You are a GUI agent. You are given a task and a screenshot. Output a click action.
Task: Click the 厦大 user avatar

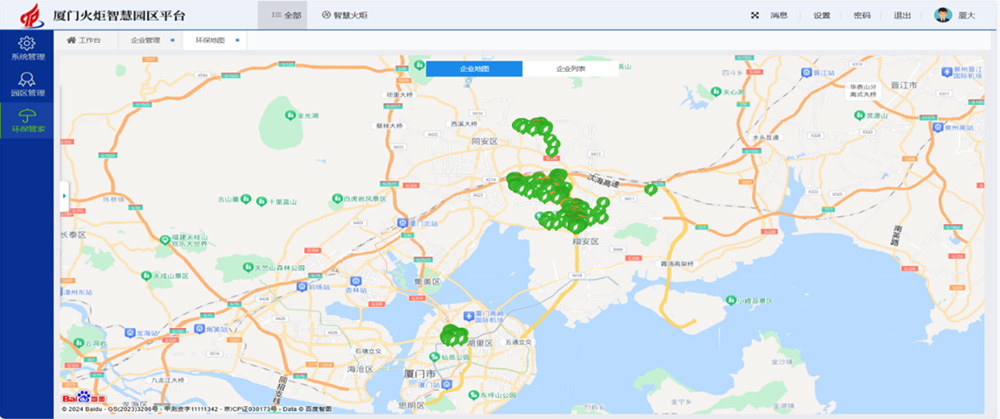(x=942, y=15)
